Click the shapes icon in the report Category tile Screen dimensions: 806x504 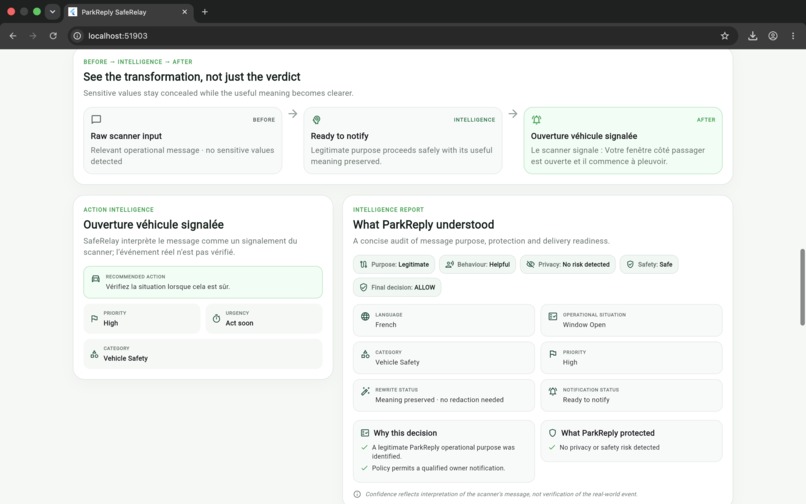point(365,354)
